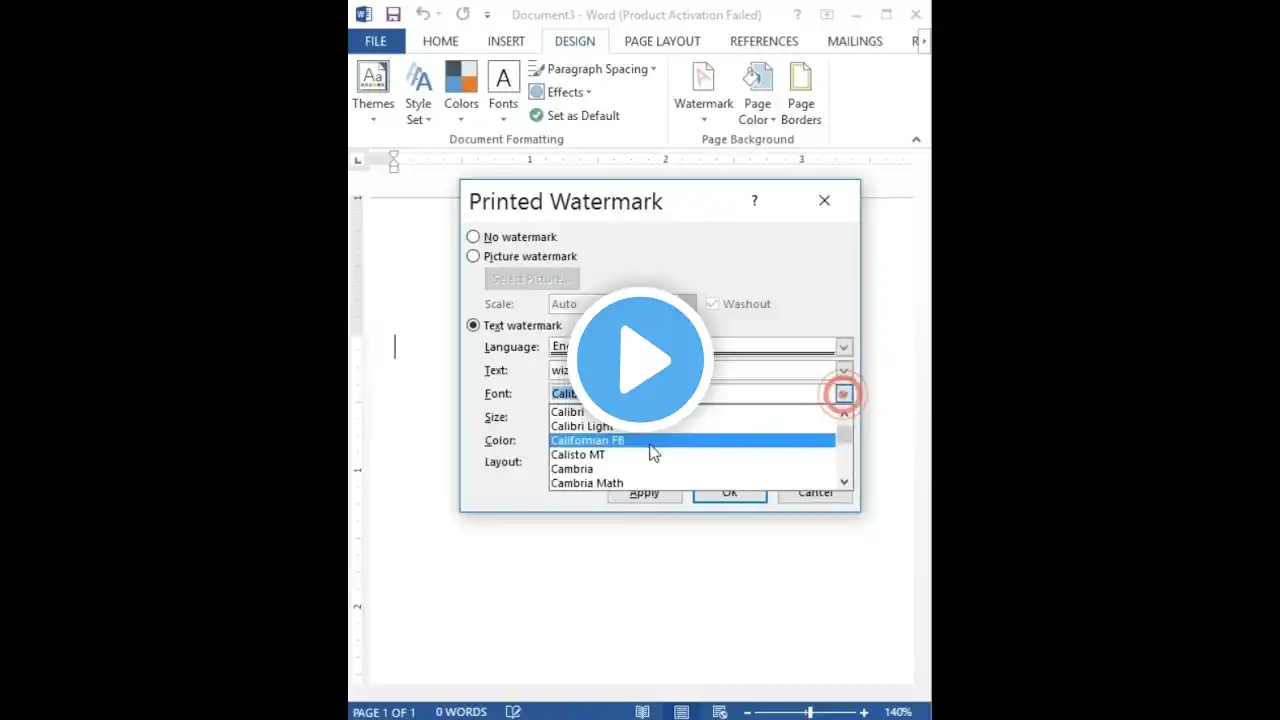Click the Select Picture button
Viewport: 1280px width, 720px height.
[x=532, y=279]
